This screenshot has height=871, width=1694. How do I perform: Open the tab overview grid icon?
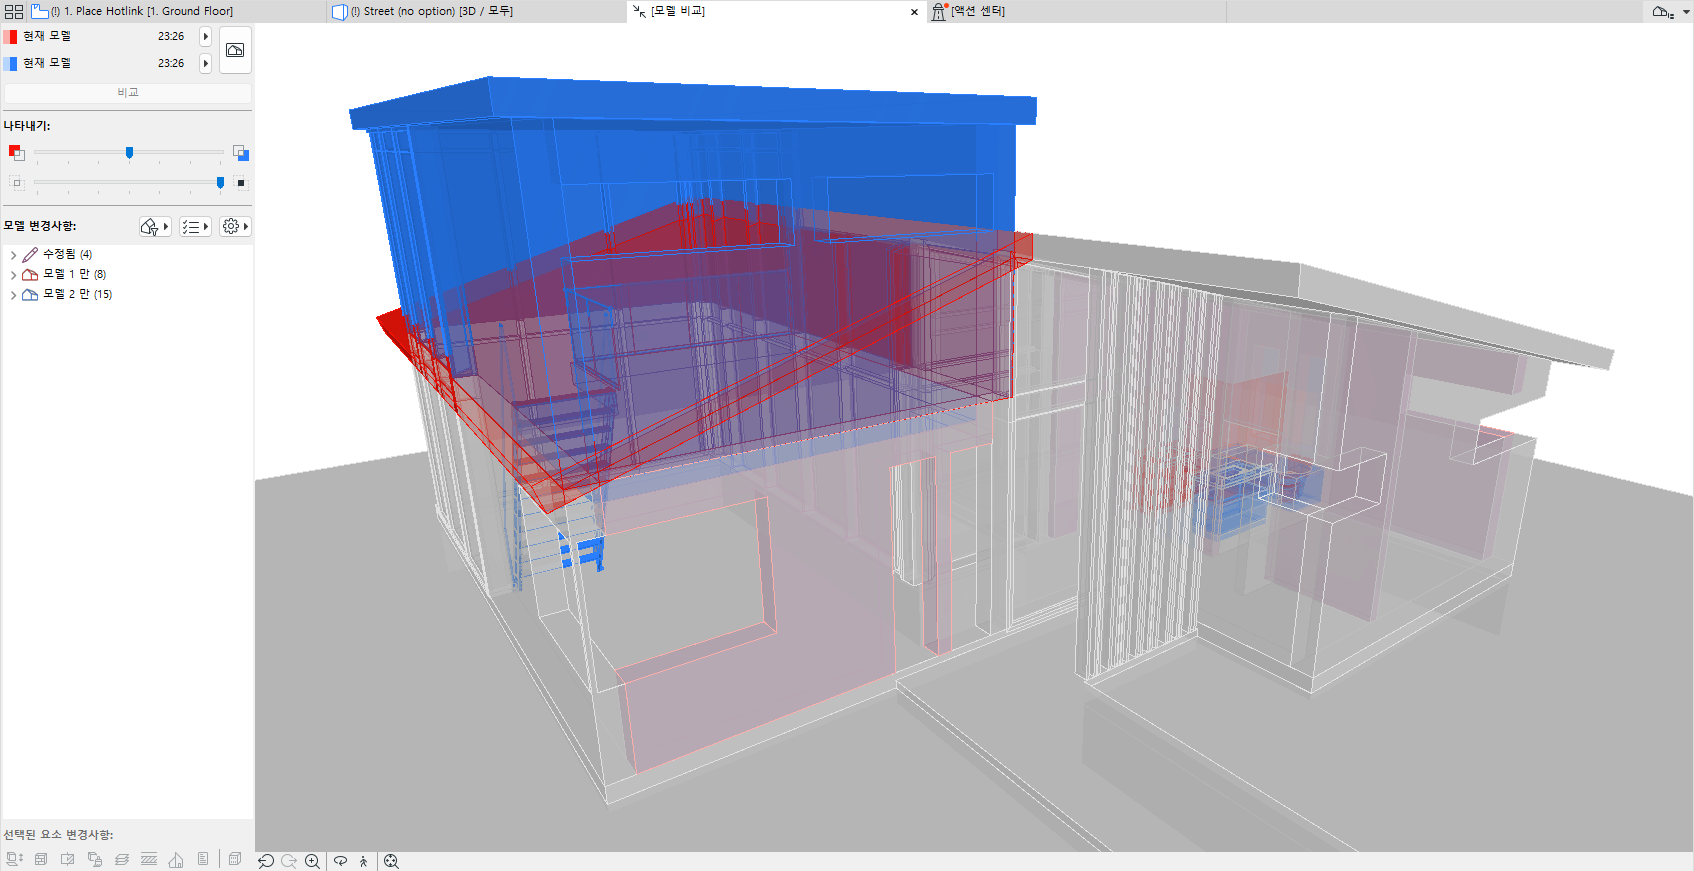(14, 11)
